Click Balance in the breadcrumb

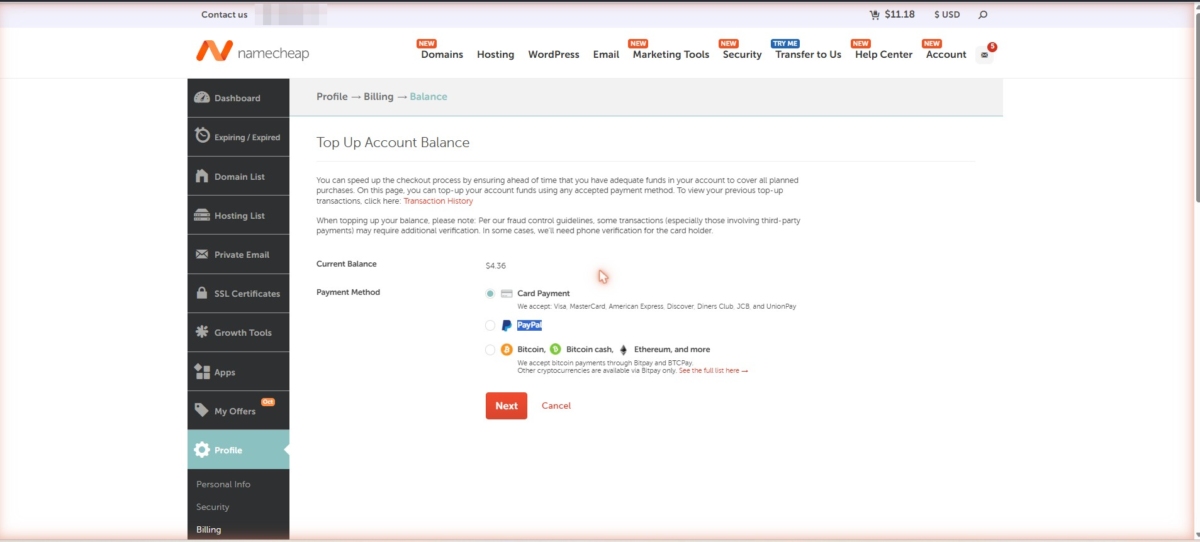428,97
